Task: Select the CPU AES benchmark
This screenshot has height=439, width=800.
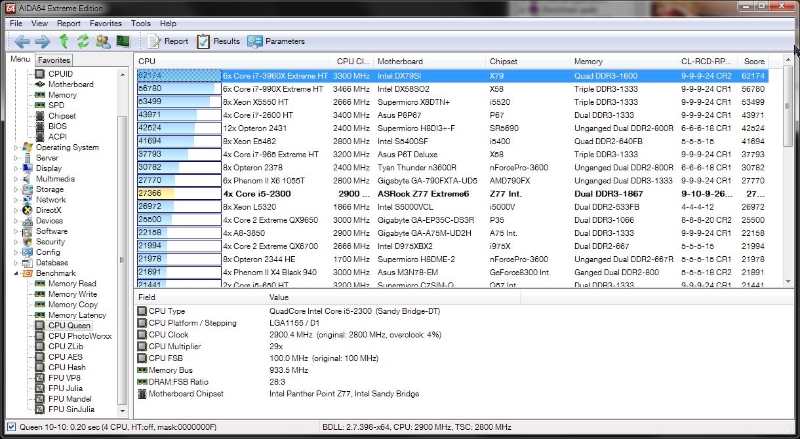Action: 65,357
